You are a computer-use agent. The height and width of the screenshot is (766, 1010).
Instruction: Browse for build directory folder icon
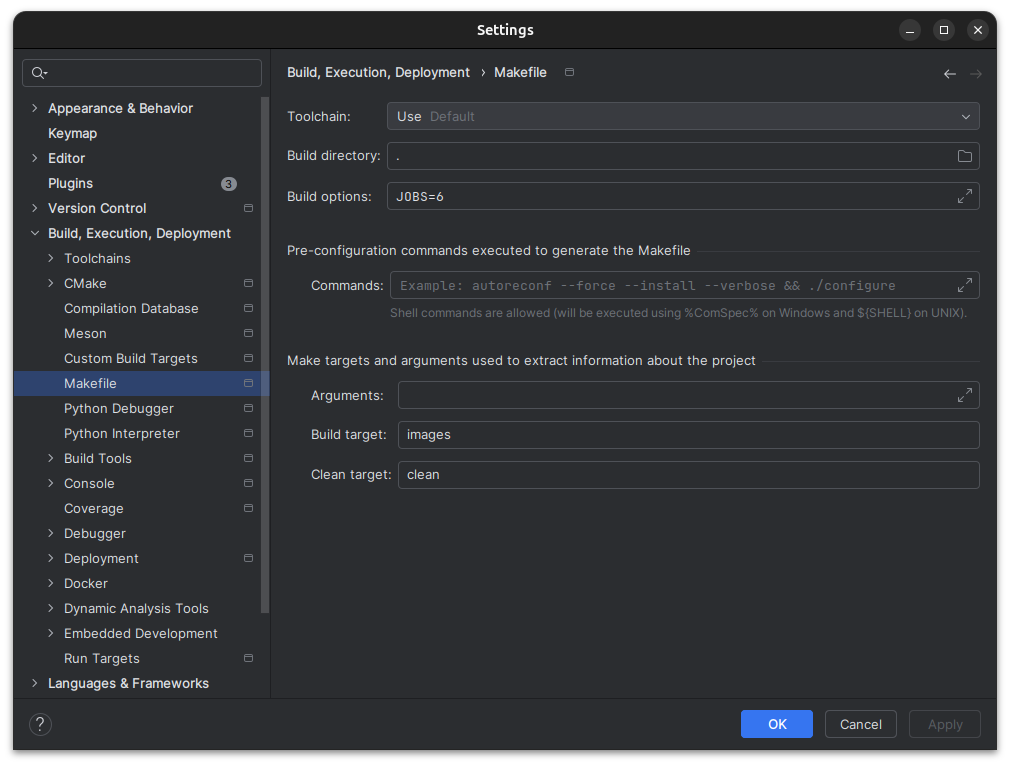(x=964, y=156)
